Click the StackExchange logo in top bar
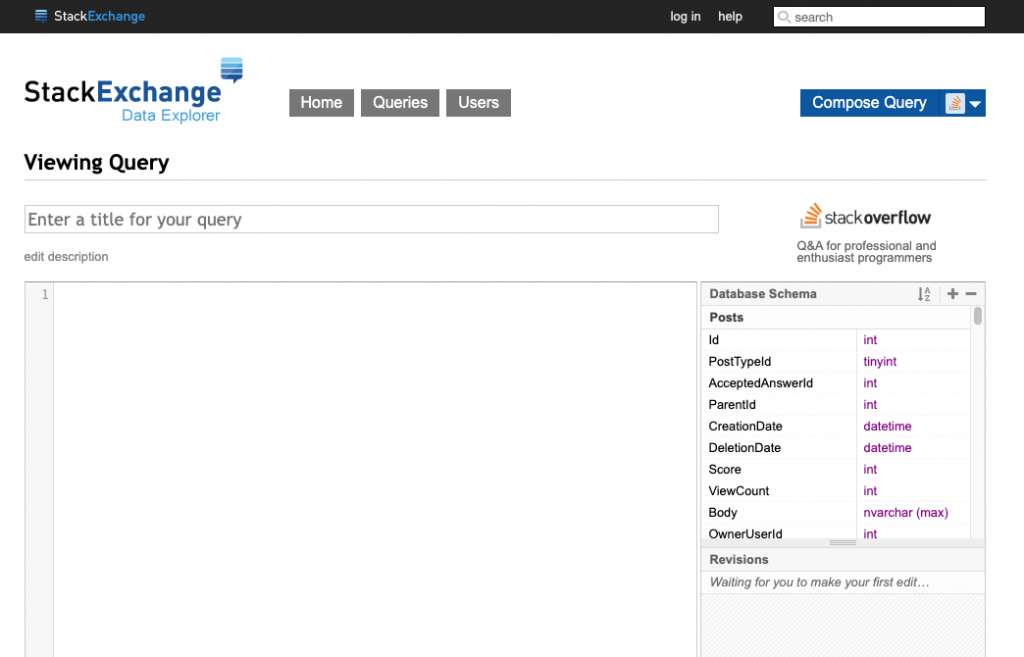 (89, 16)
